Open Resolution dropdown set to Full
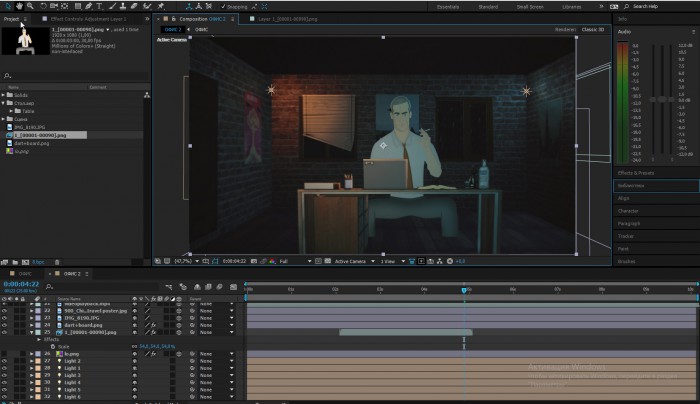 (295, 261)
